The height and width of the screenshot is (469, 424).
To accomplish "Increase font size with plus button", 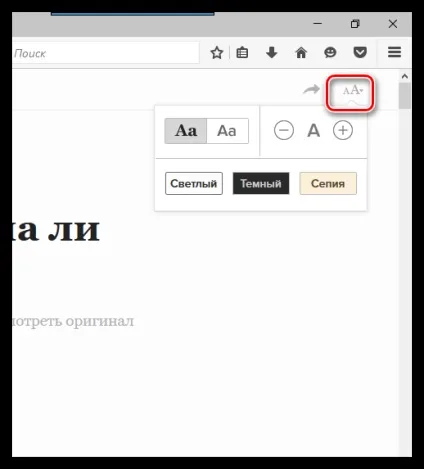I will [343, 130].
